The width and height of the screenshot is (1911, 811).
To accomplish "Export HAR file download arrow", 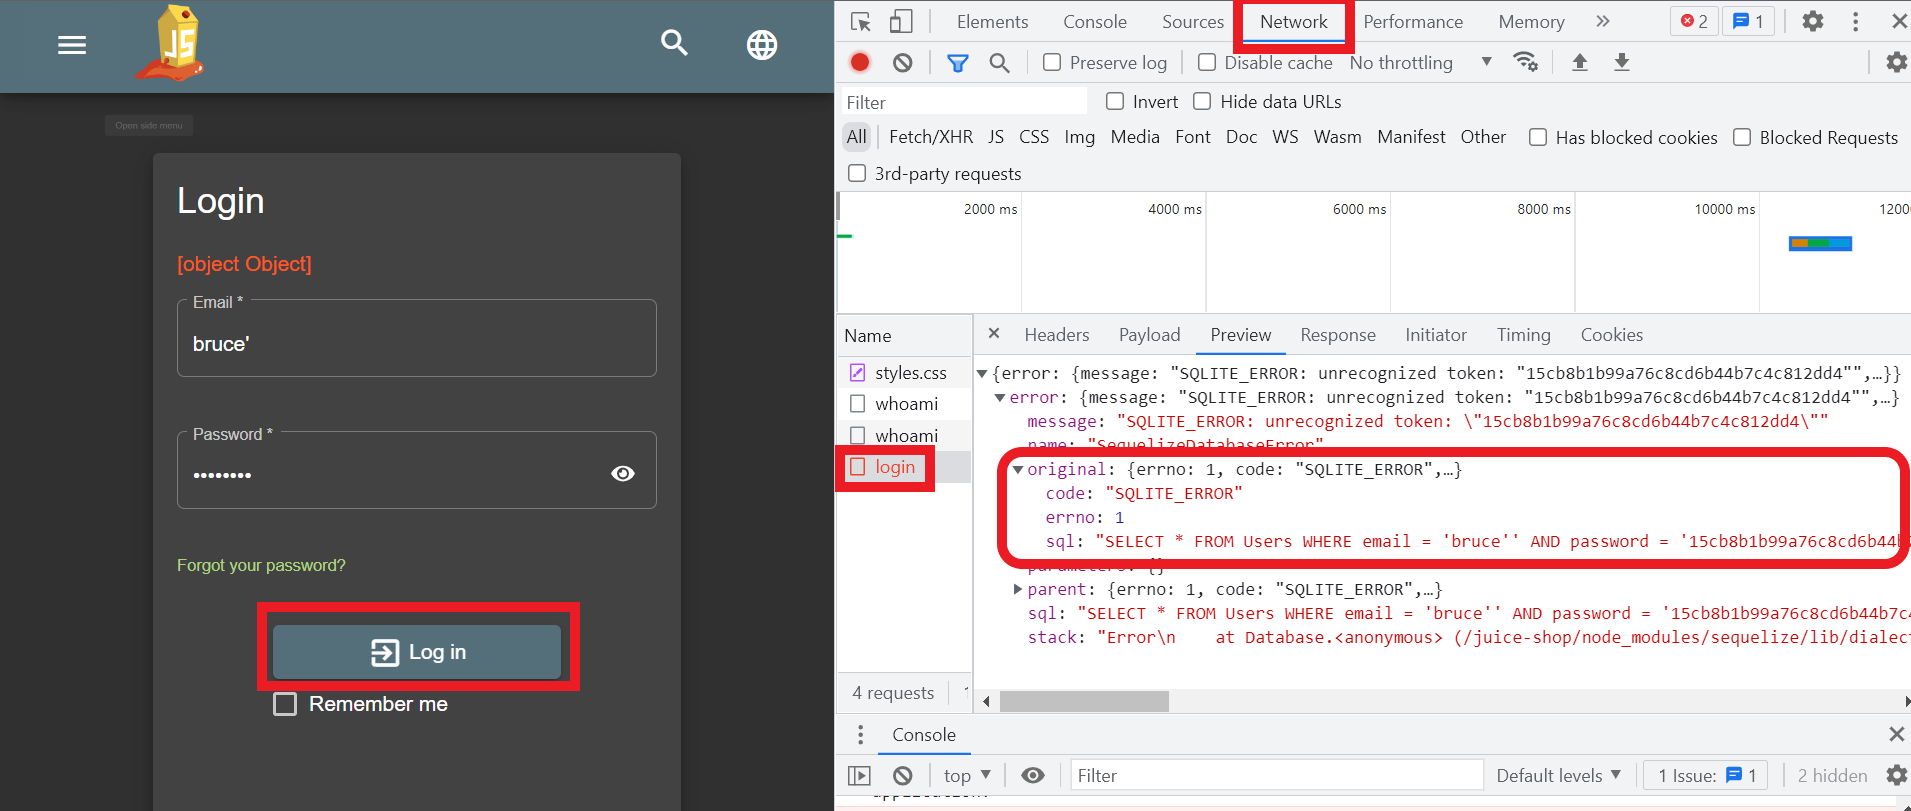I will (x=1622, y=62).
